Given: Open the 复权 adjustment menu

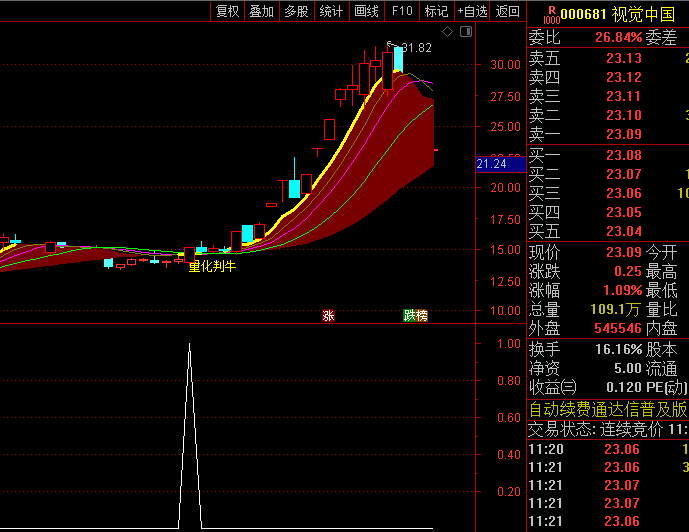Looking at the screenshot, I should tap(228, 11).
